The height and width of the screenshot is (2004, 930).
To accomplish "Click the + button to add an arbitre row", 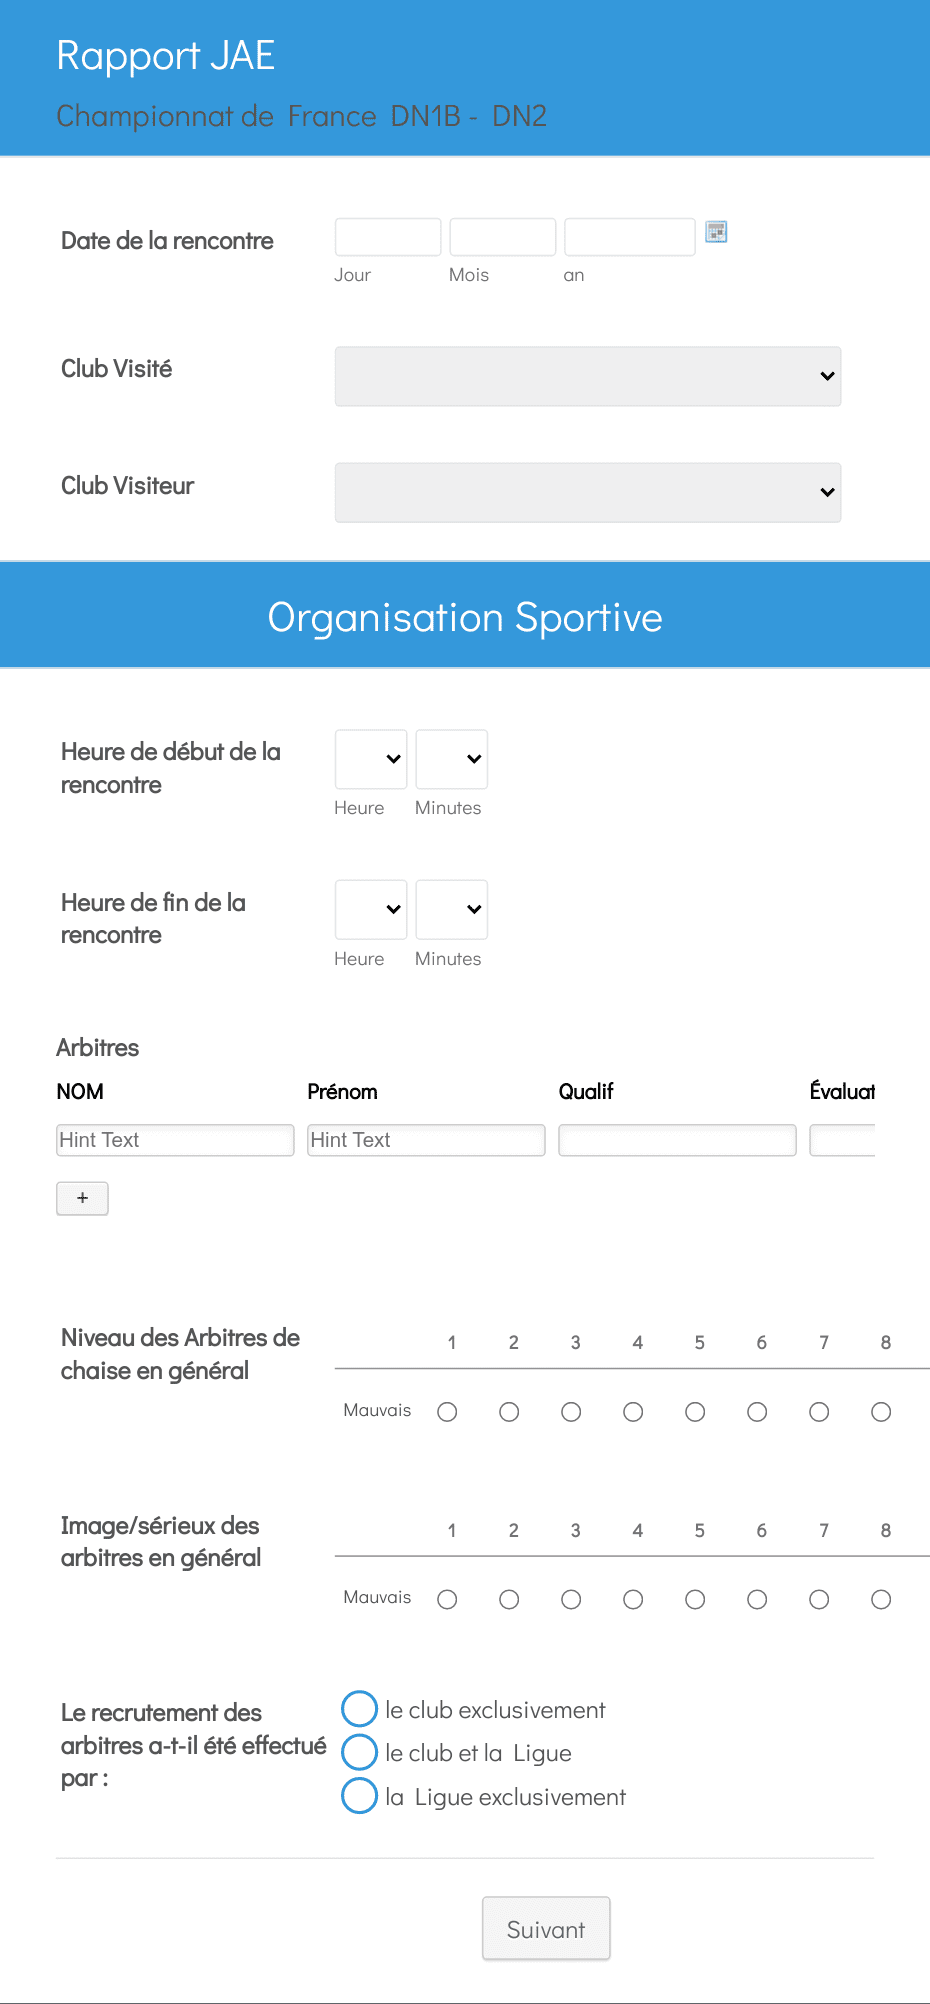I will (82, 1198).
